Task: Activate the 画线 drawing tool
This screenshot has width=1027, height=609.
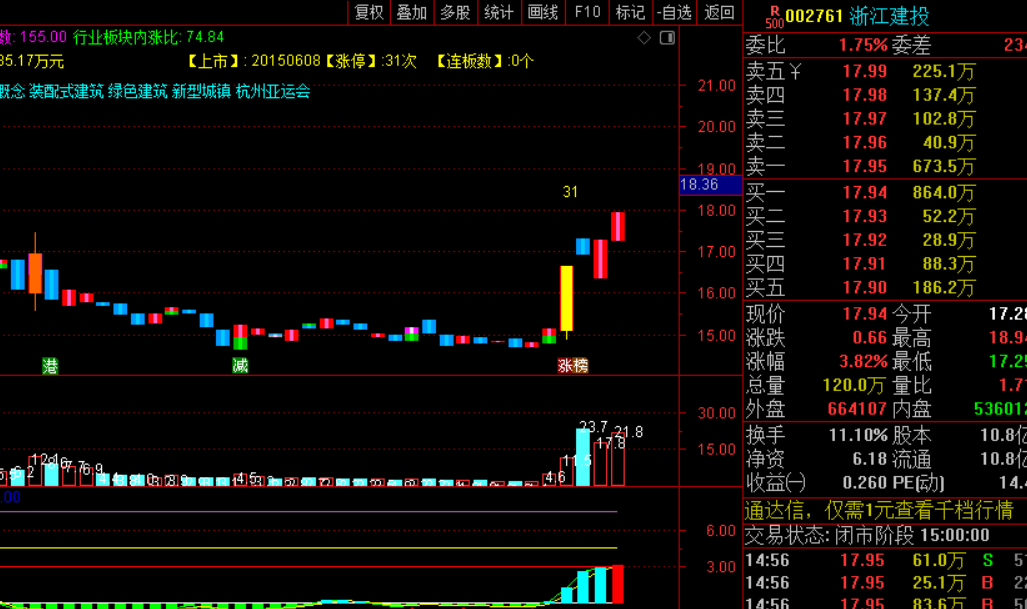Action: click(x=543, y=12)
